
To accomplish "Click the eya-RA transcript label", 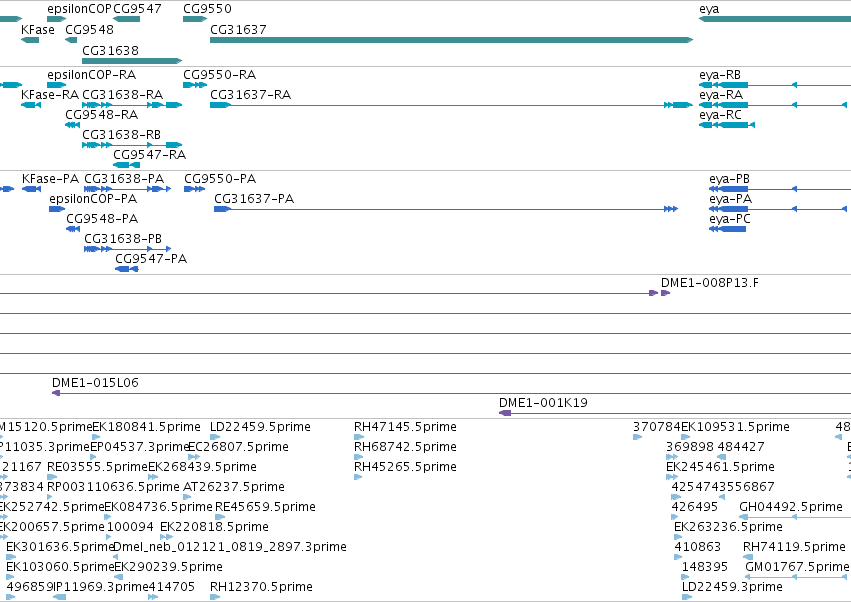I will (721, 95).
